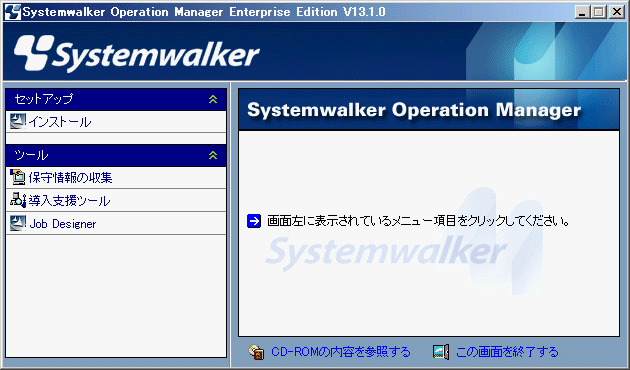Click the large Systemwalker logo banner
The height and width of the screenshot is (370, 630).
click(x=137, y=54)
